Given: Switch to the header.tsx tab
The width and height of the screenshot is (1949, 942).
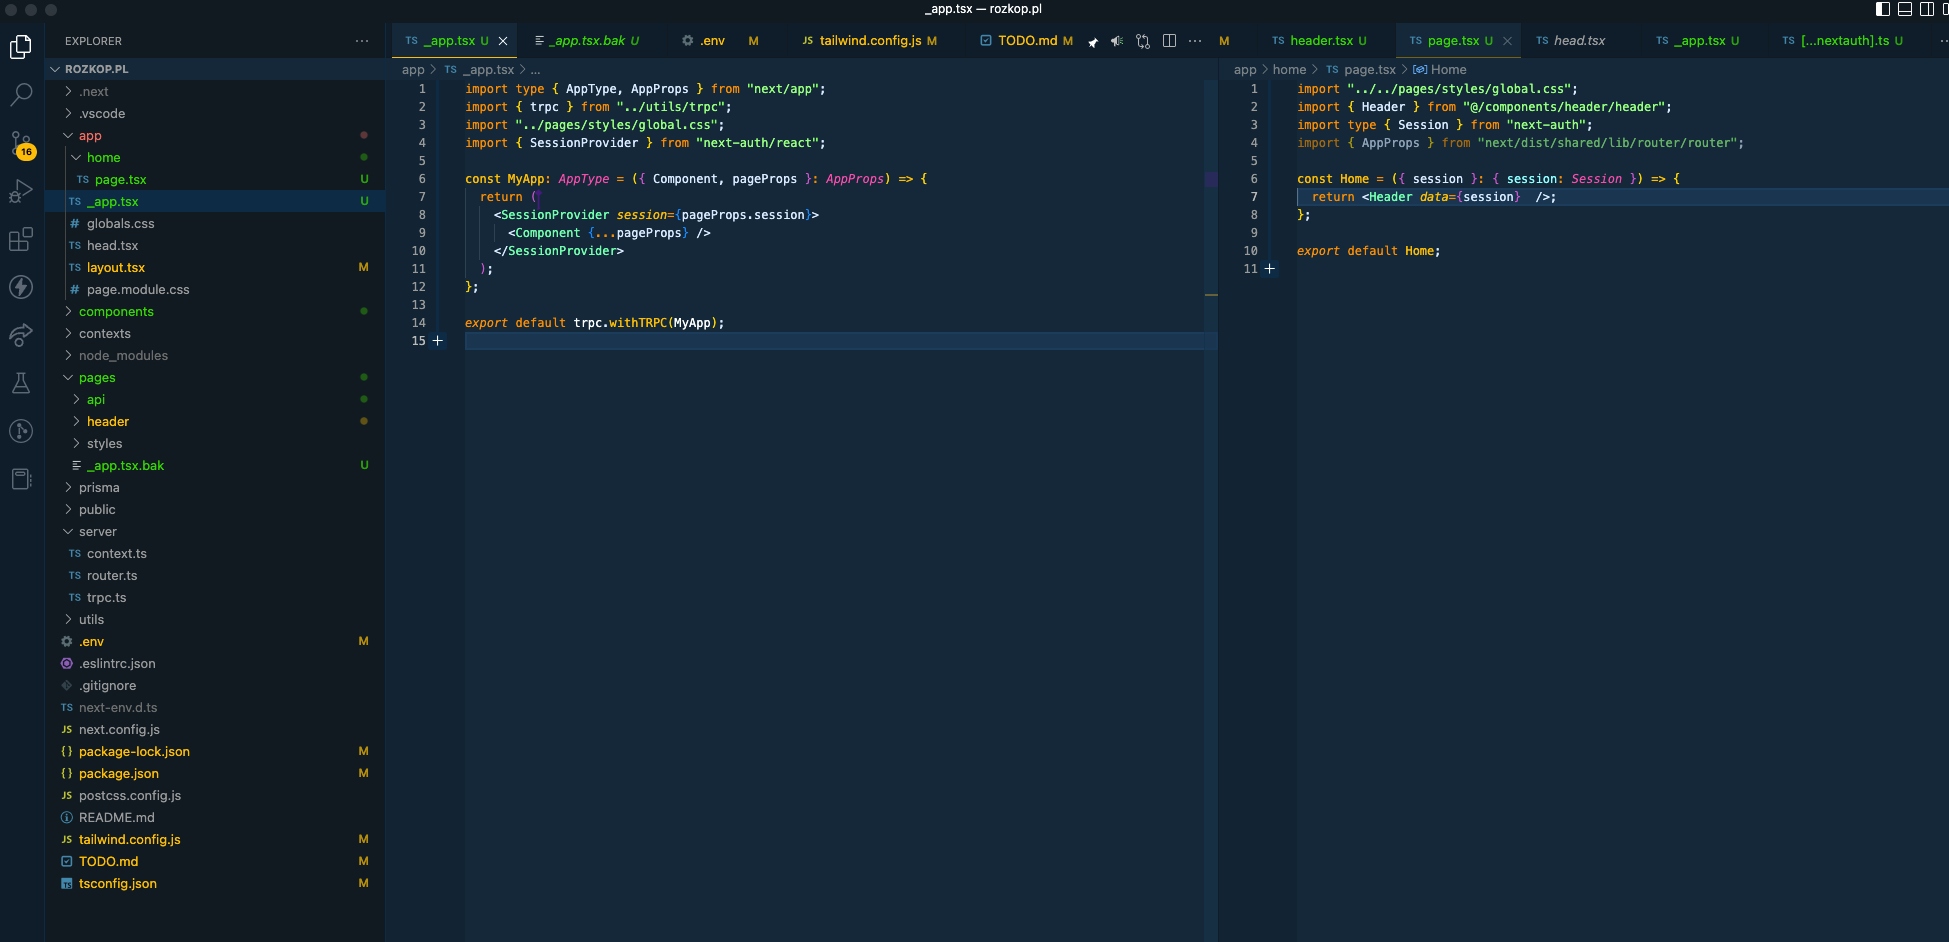Looking at the screenshot, I should 1320,41.
